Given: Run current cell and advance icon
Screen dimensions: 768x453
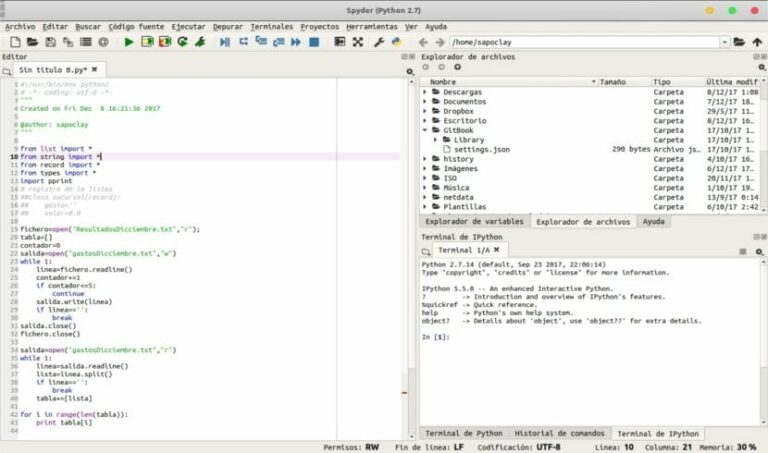Looking at the screenshot, I should [x=165, y=42].
